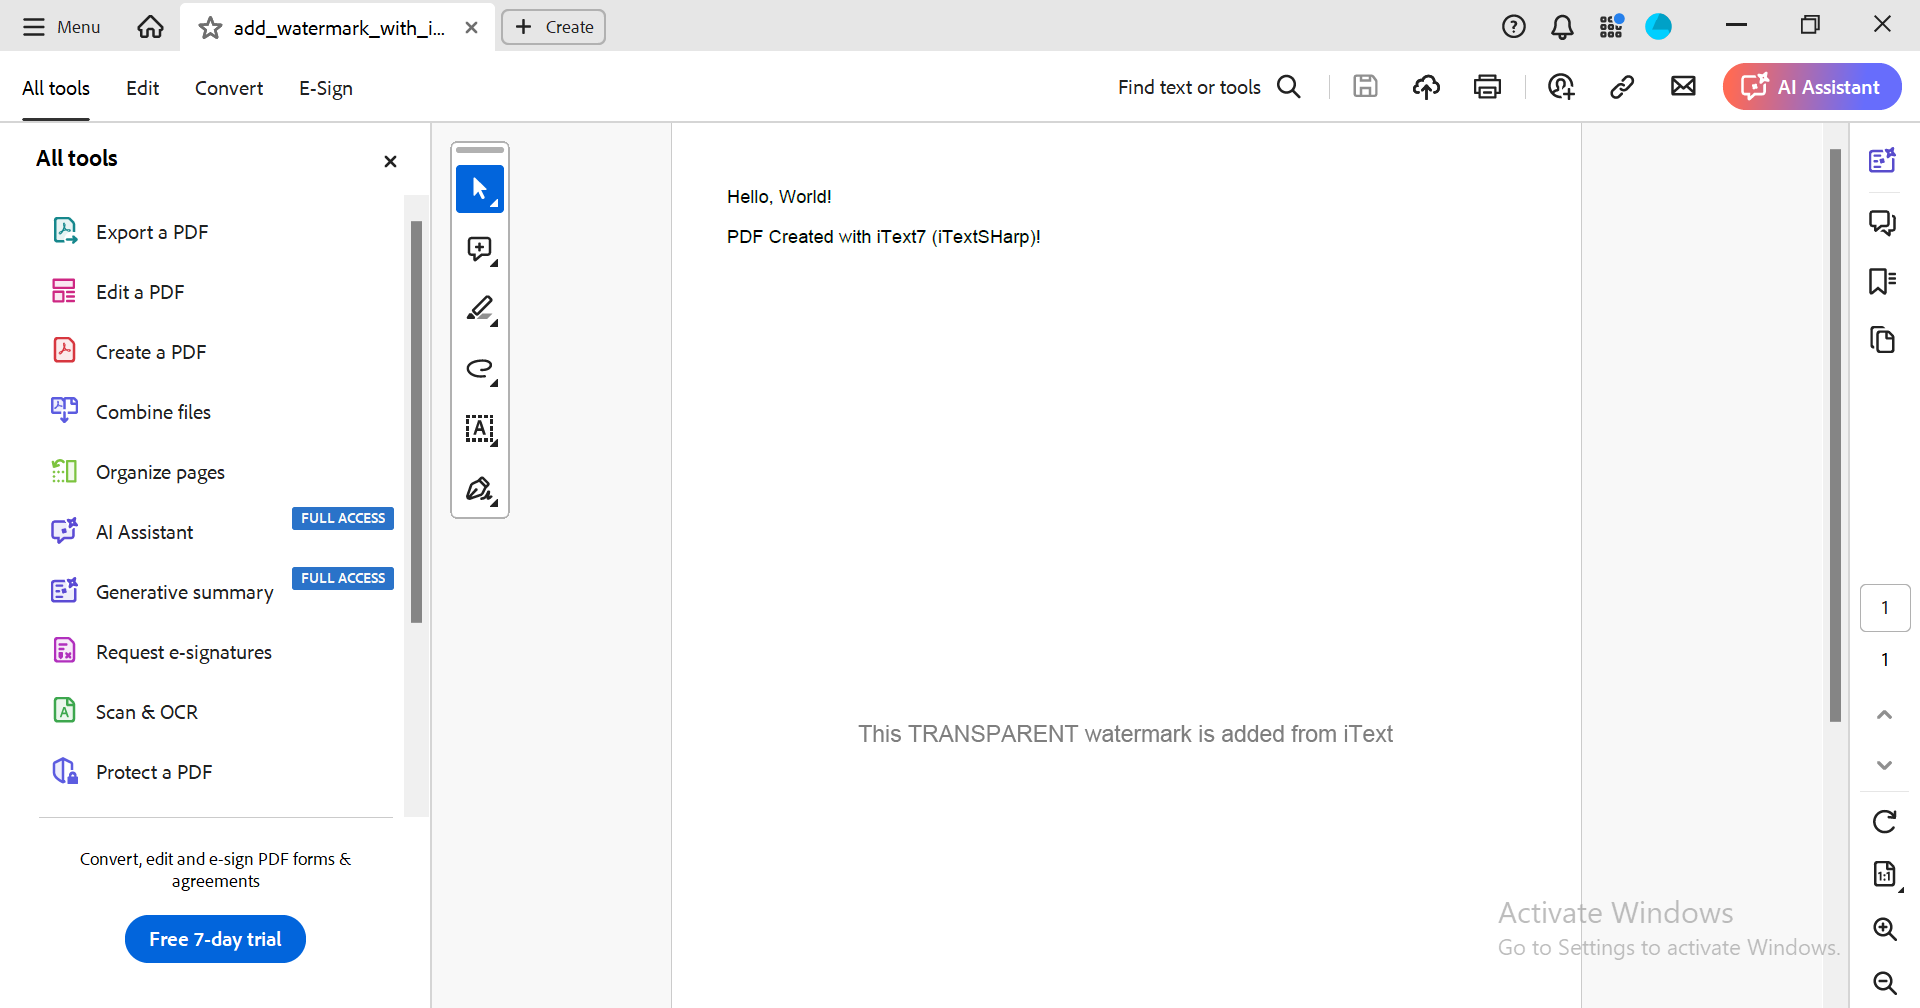Share the file with others icon
The width and height of the screenshot is (1920, 1008).
(1561, 87)
